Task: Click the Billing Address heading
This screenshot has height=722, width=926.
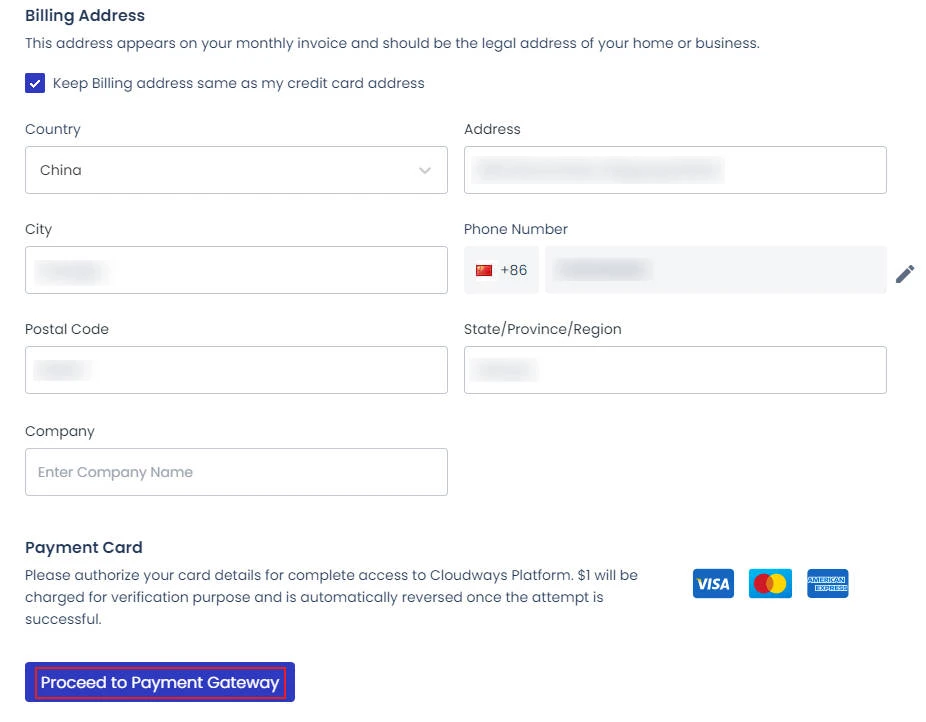Action: point(85,16)
